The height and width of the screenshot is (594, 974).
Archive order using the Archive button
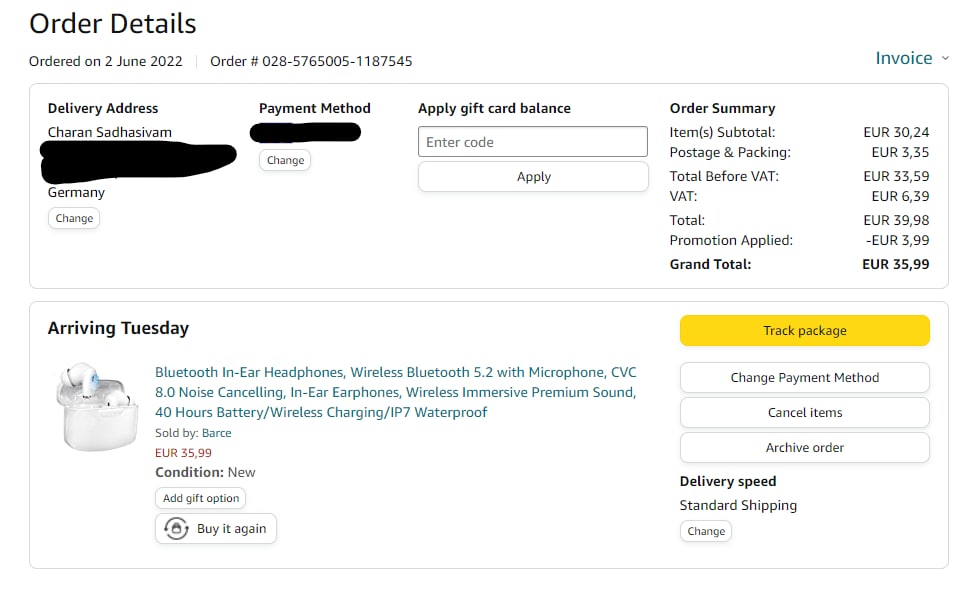click(804, 448)
